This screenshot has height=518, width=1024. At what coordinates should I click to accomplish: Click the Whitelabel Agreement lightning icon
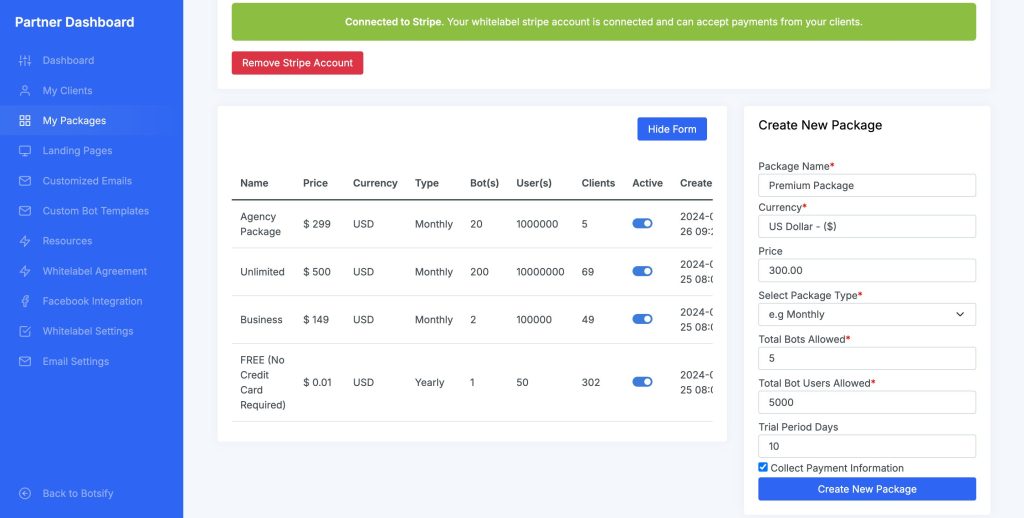pyautogui.click(x=25, y=271)
